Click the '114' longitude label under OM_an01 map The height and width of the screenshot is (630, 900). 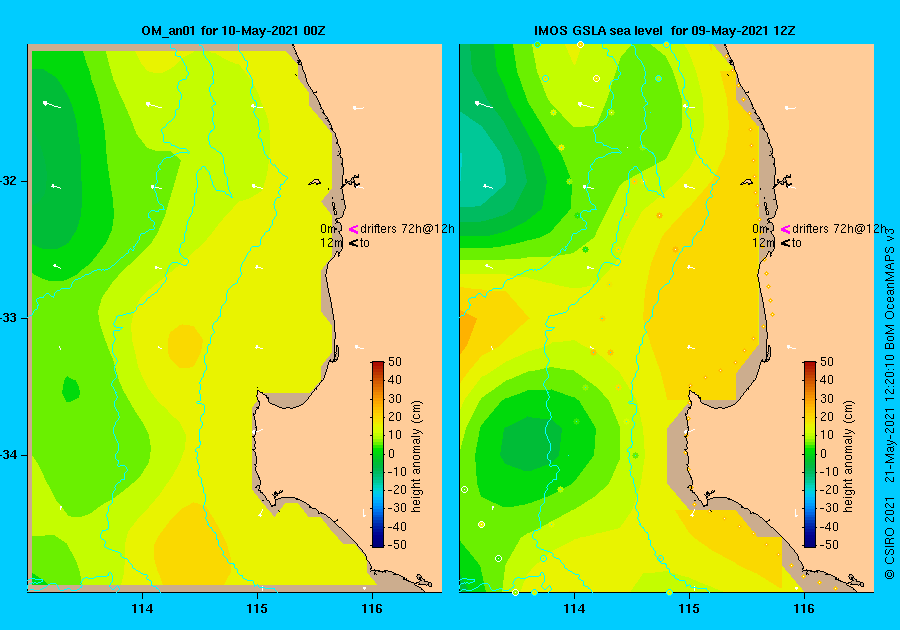[142, 609]
